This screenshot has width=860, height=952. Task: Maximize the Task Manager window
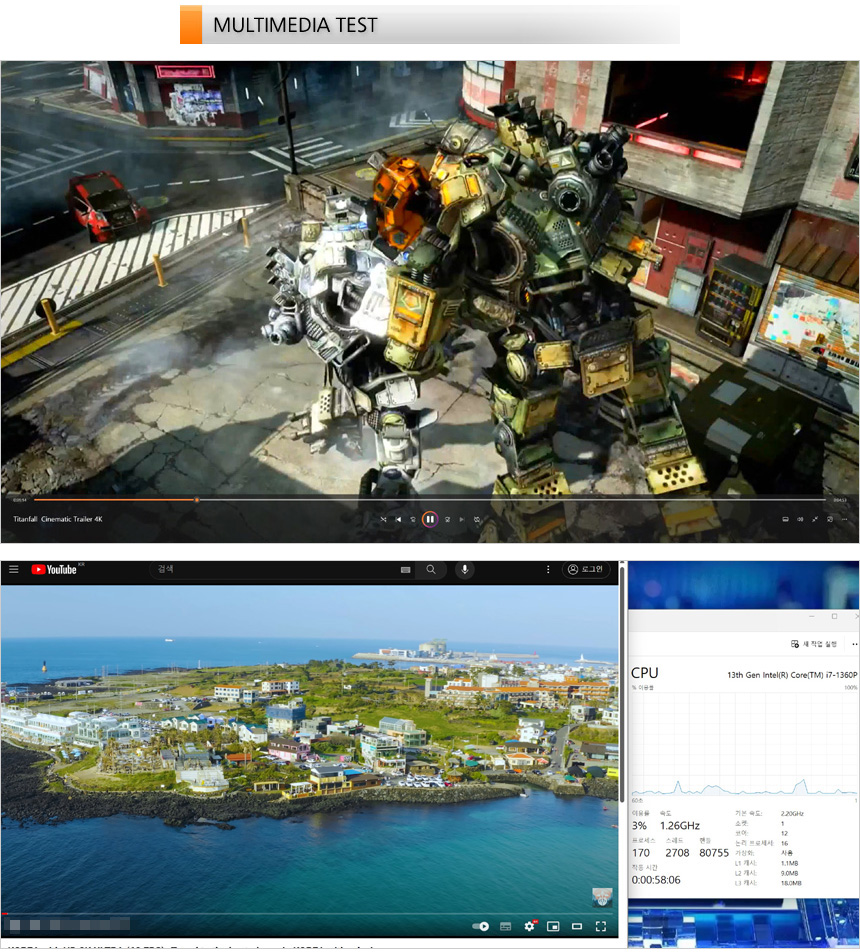[x=834, y=616]
